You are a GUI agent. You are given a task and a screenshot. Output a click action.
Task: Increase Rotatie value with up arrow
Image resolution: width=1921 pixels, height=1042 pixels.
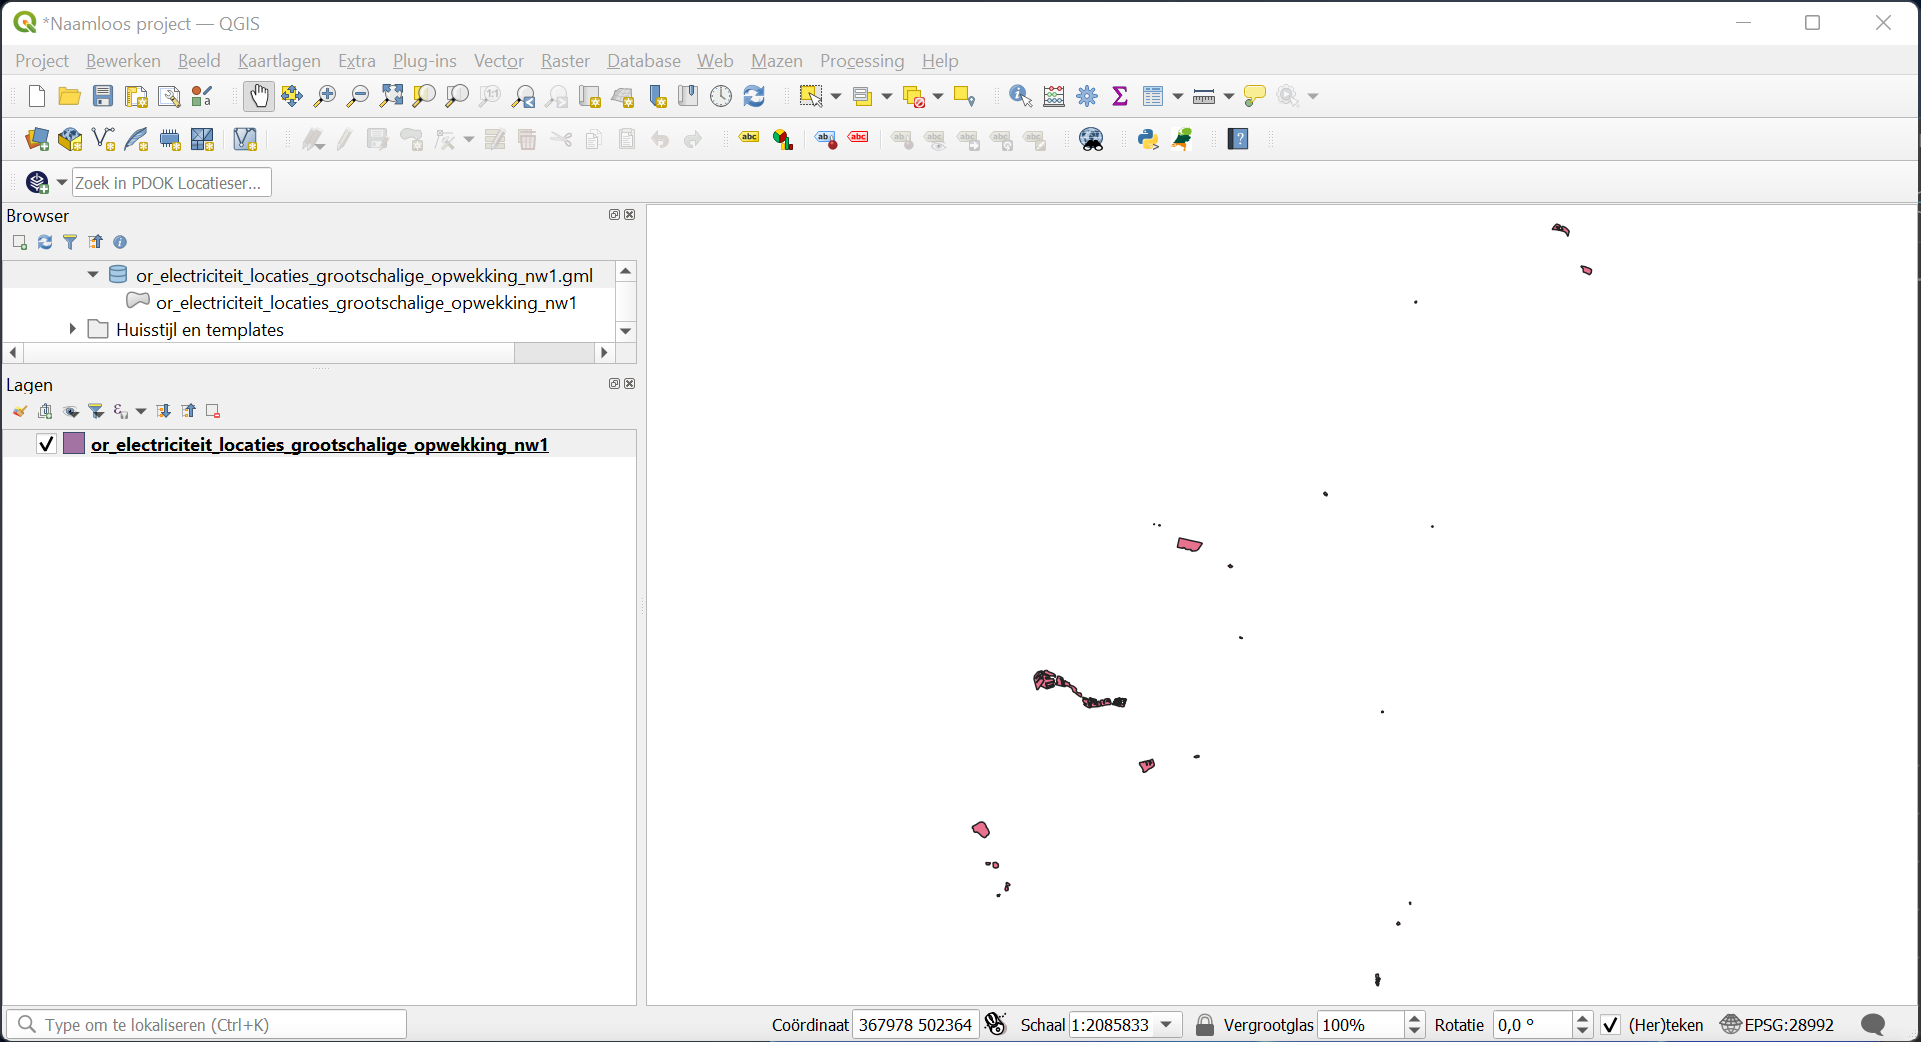point(1582,1019)
